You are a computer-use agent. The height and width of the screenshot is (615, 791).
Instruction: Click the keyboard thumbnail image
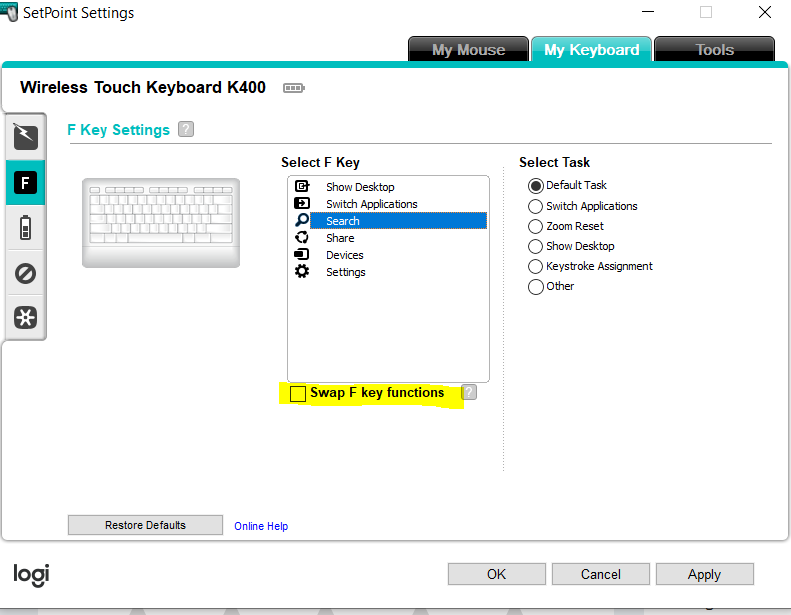click(161, 222)
